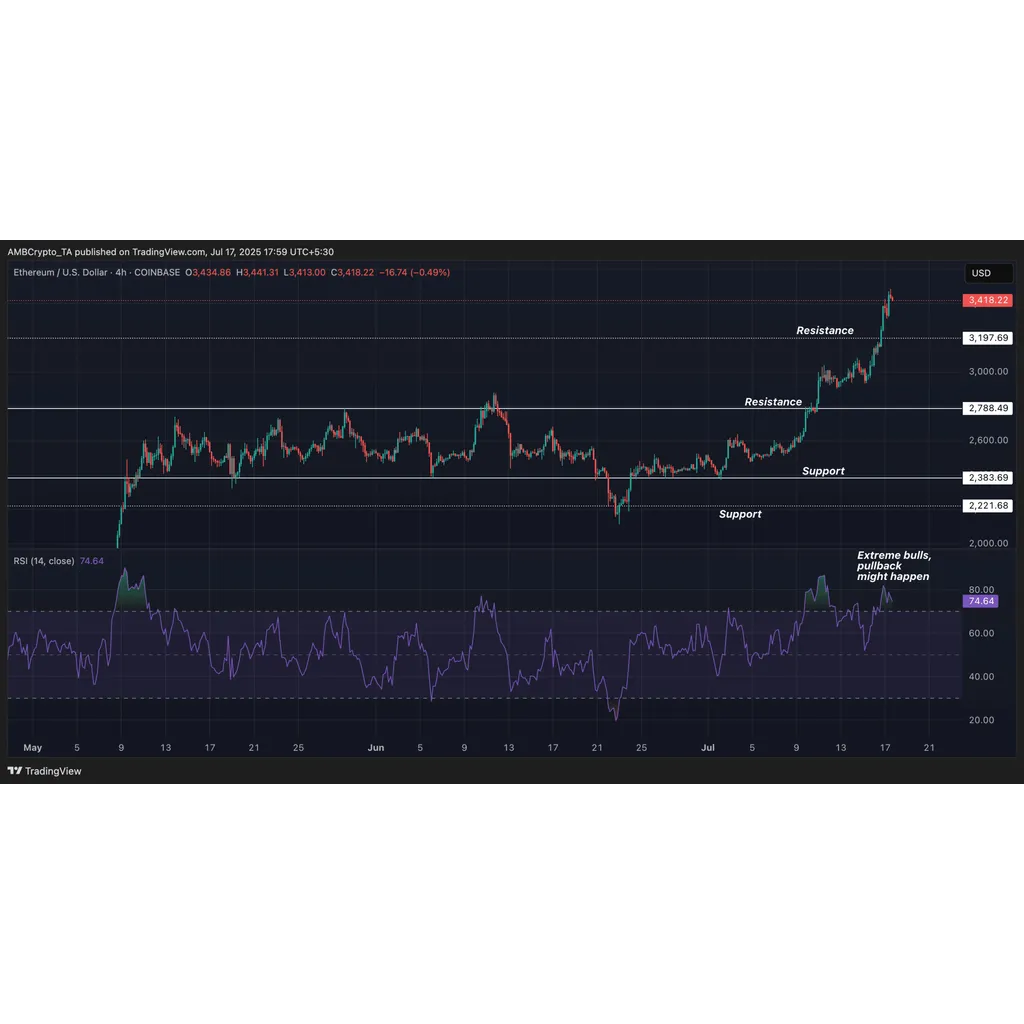This screenshot has width=1024, height=1024.
Task: Click the Jul label on the time axis
Action: 708,748
